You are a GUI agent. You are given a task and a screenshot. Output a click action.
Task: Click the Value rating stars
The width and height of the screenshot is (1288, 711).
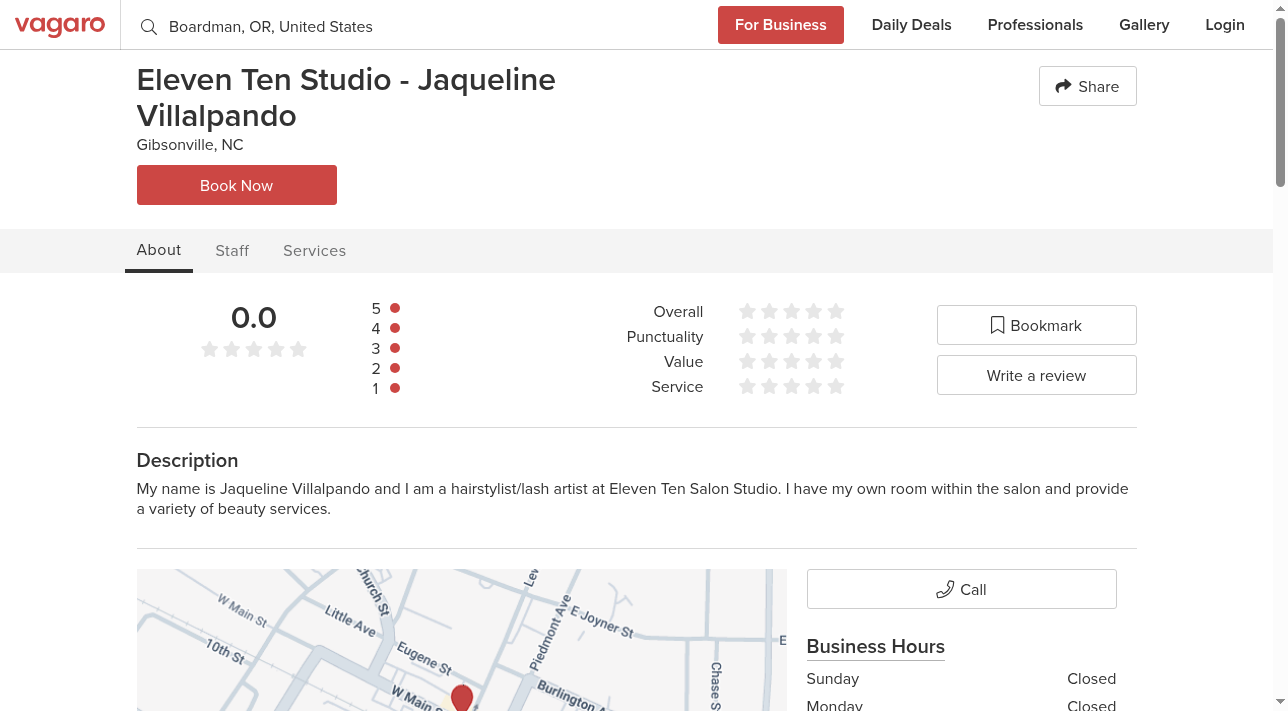point(792,361)
